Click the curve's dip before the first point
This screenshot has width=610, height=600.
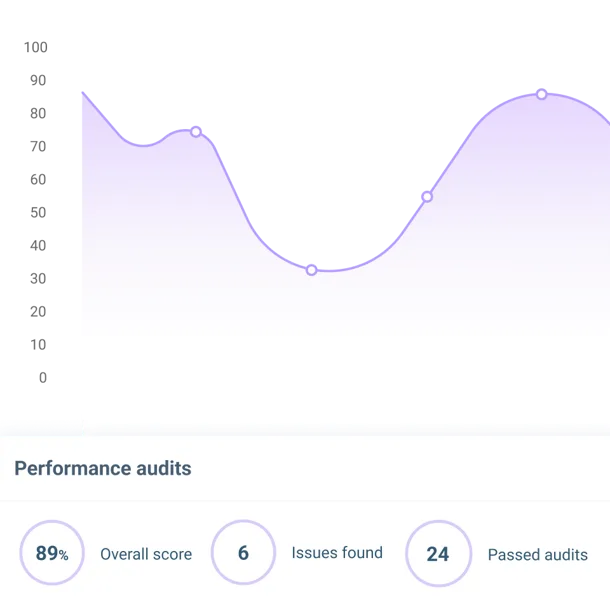[x=142, y=145]
